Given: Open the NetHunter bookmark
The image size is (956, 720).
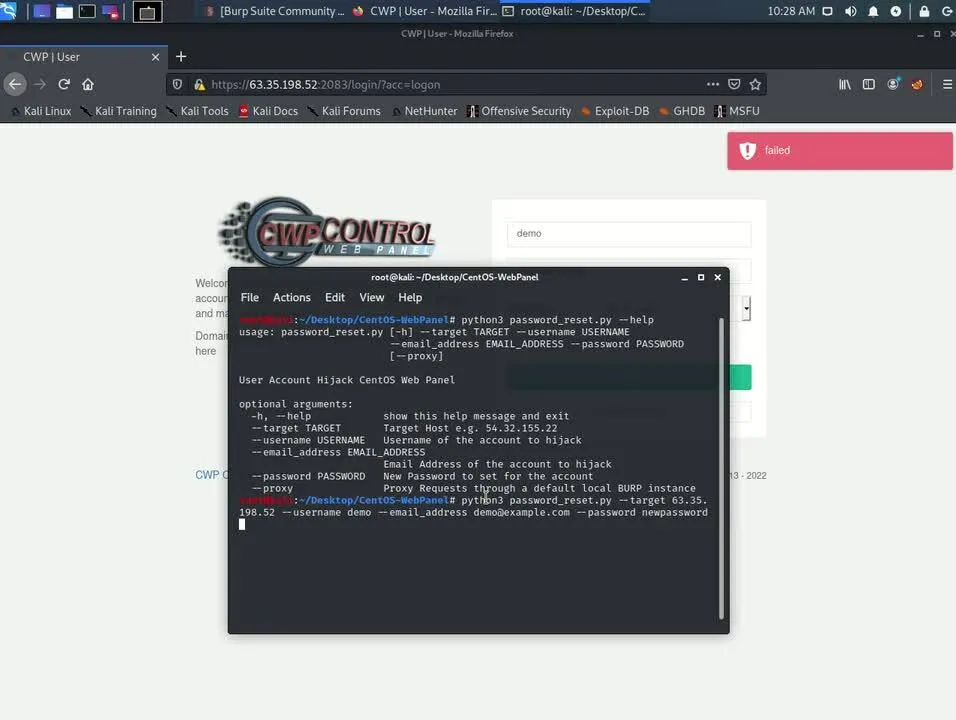Looking at the screenshot, I should coord(425,111).
